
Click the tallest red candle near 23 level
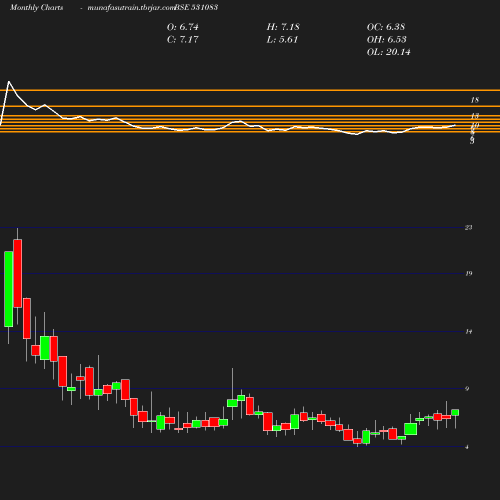[x=18, y=273]
